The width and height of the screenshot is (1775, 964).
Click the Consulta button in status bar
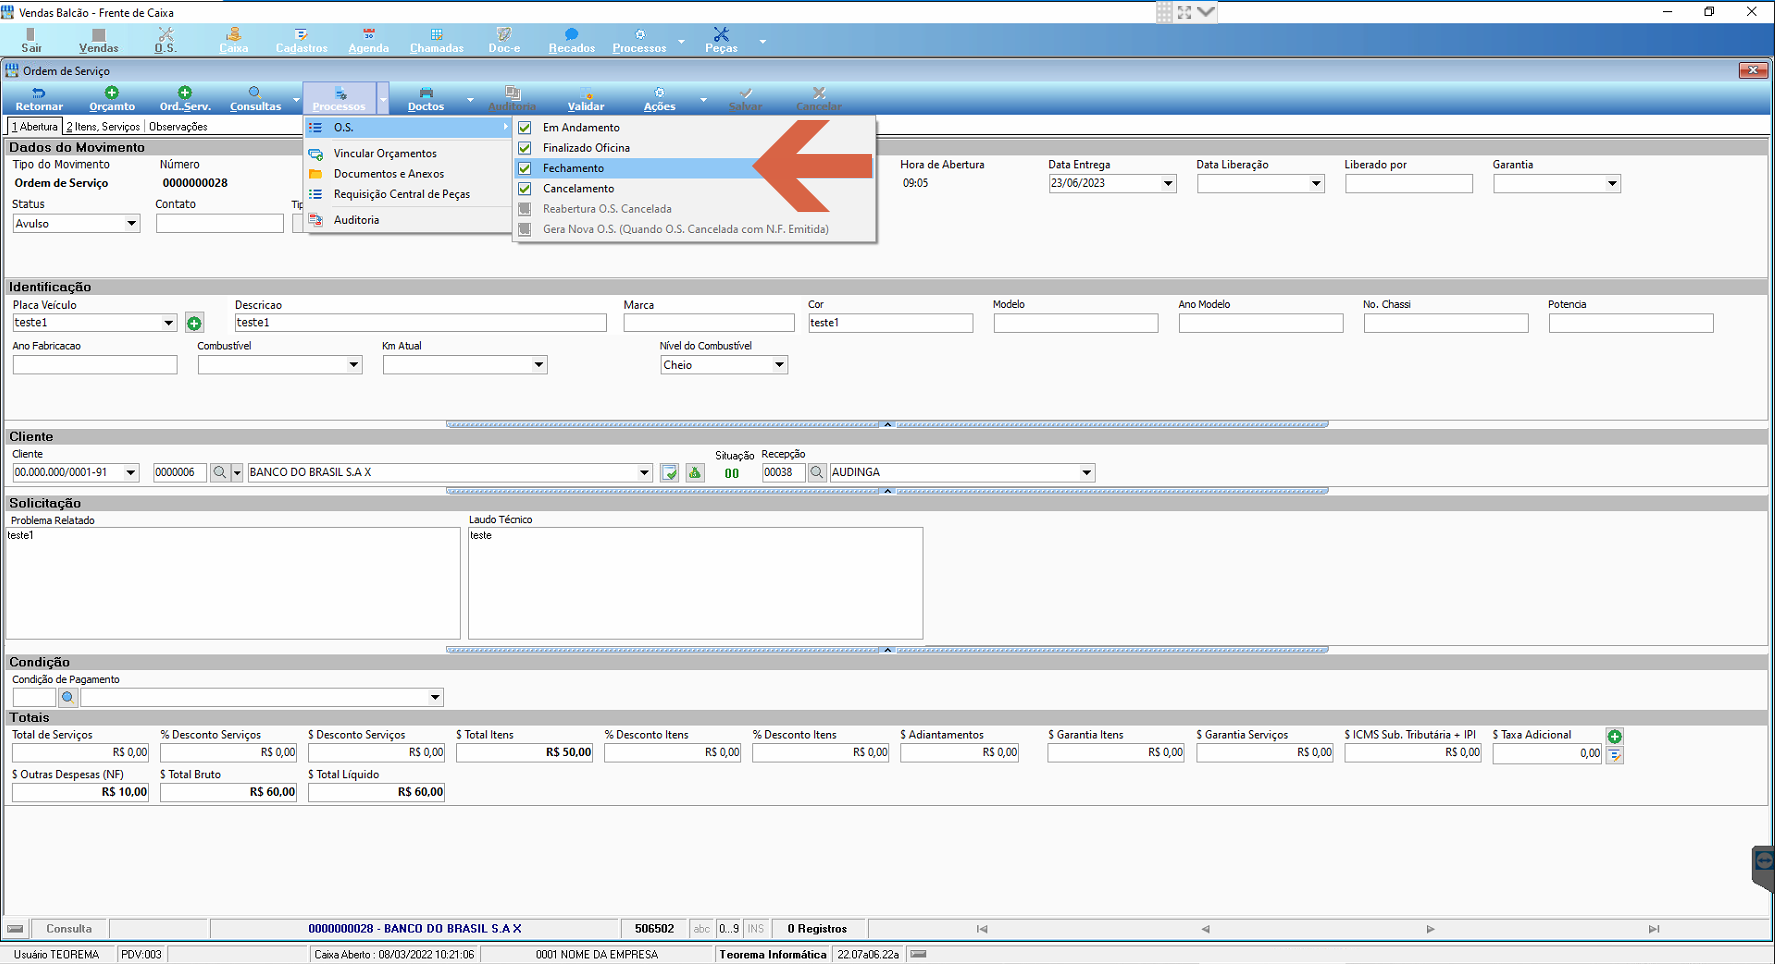click(x=69, y=929)
